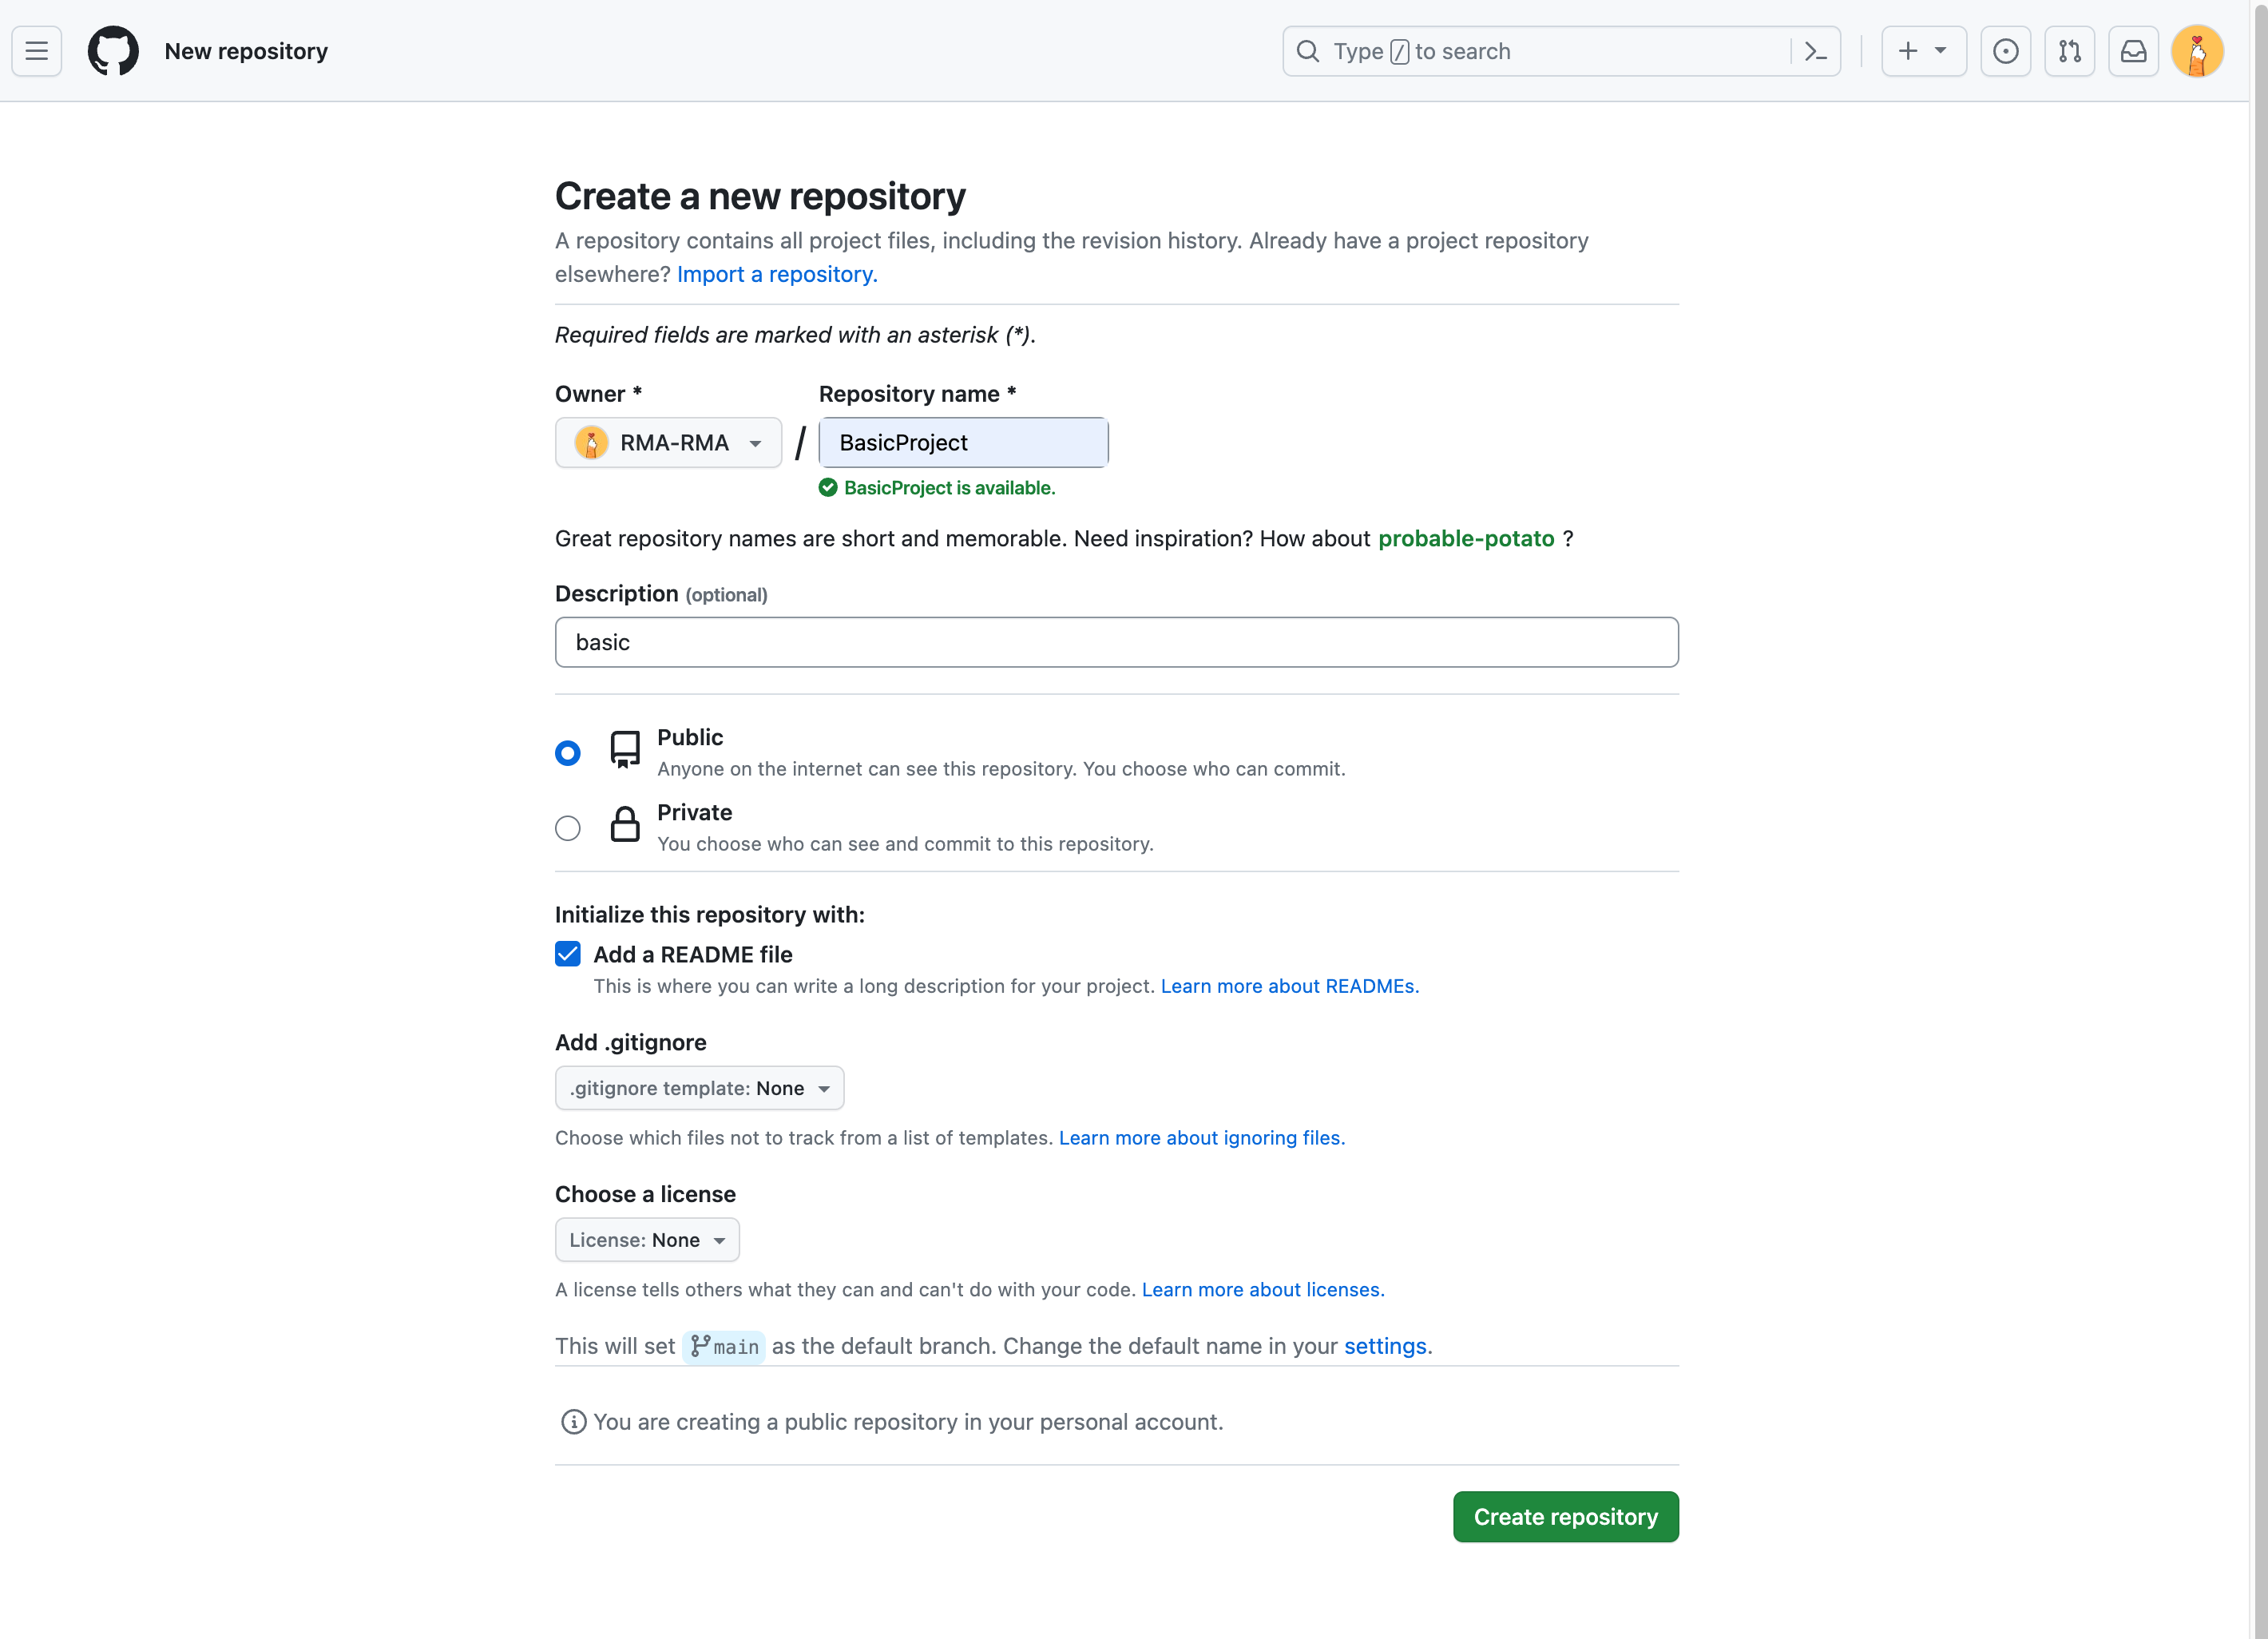Open the command palette icon

point(1815,51)
